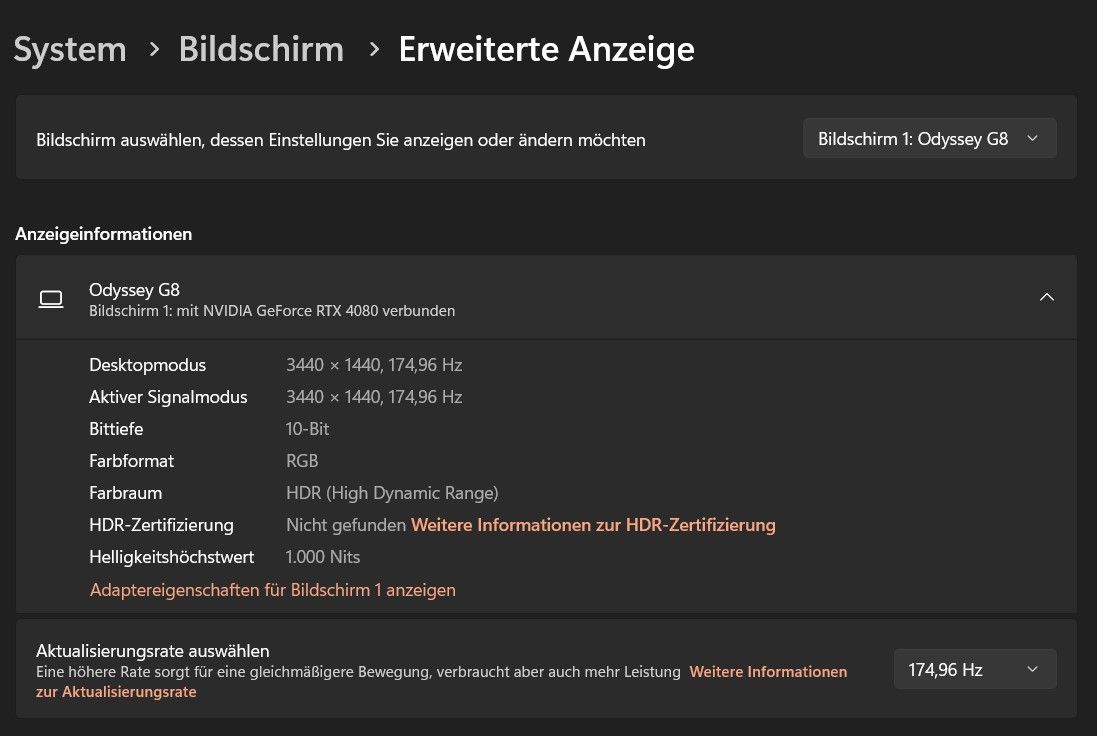Image resolution: width=1097 pixels, height=736 pixels.
Task: Open the 174,96 Hz refresh rate dropdown
Action: (x=975, y=670)
